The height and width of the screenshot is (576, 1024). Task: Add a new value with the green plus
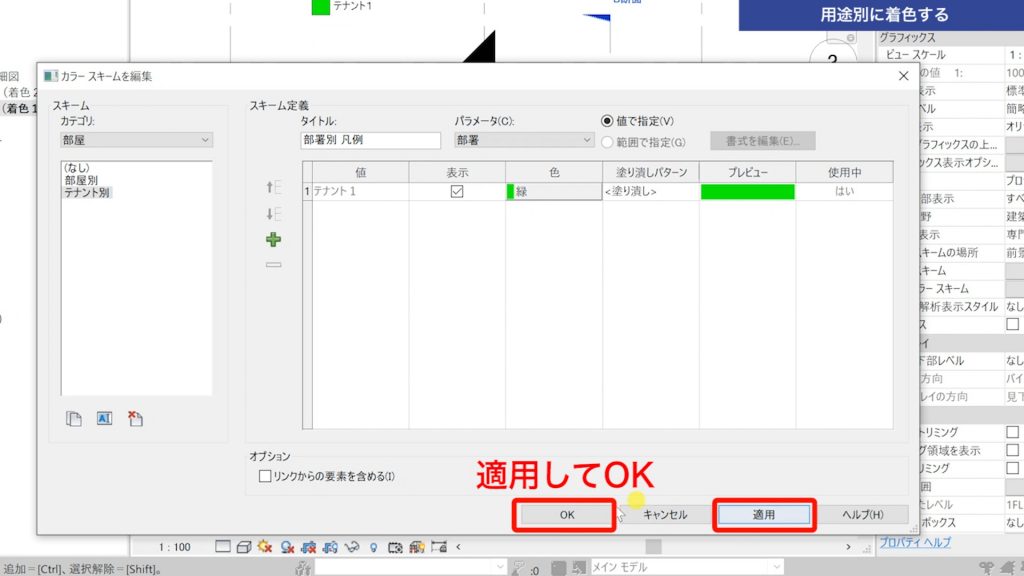(x=273, y=240)
